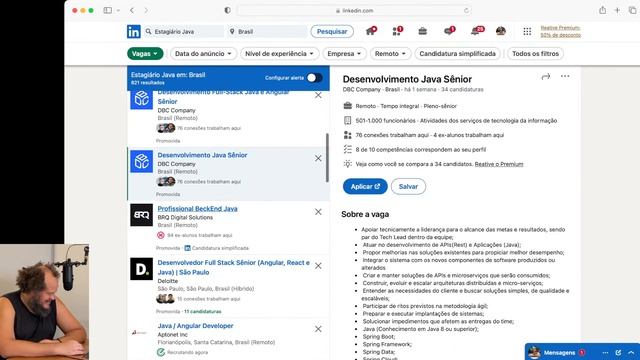Show Safari tab overview
The width and height of the screenshot is (640, 360).
click(x=632, y=10)
